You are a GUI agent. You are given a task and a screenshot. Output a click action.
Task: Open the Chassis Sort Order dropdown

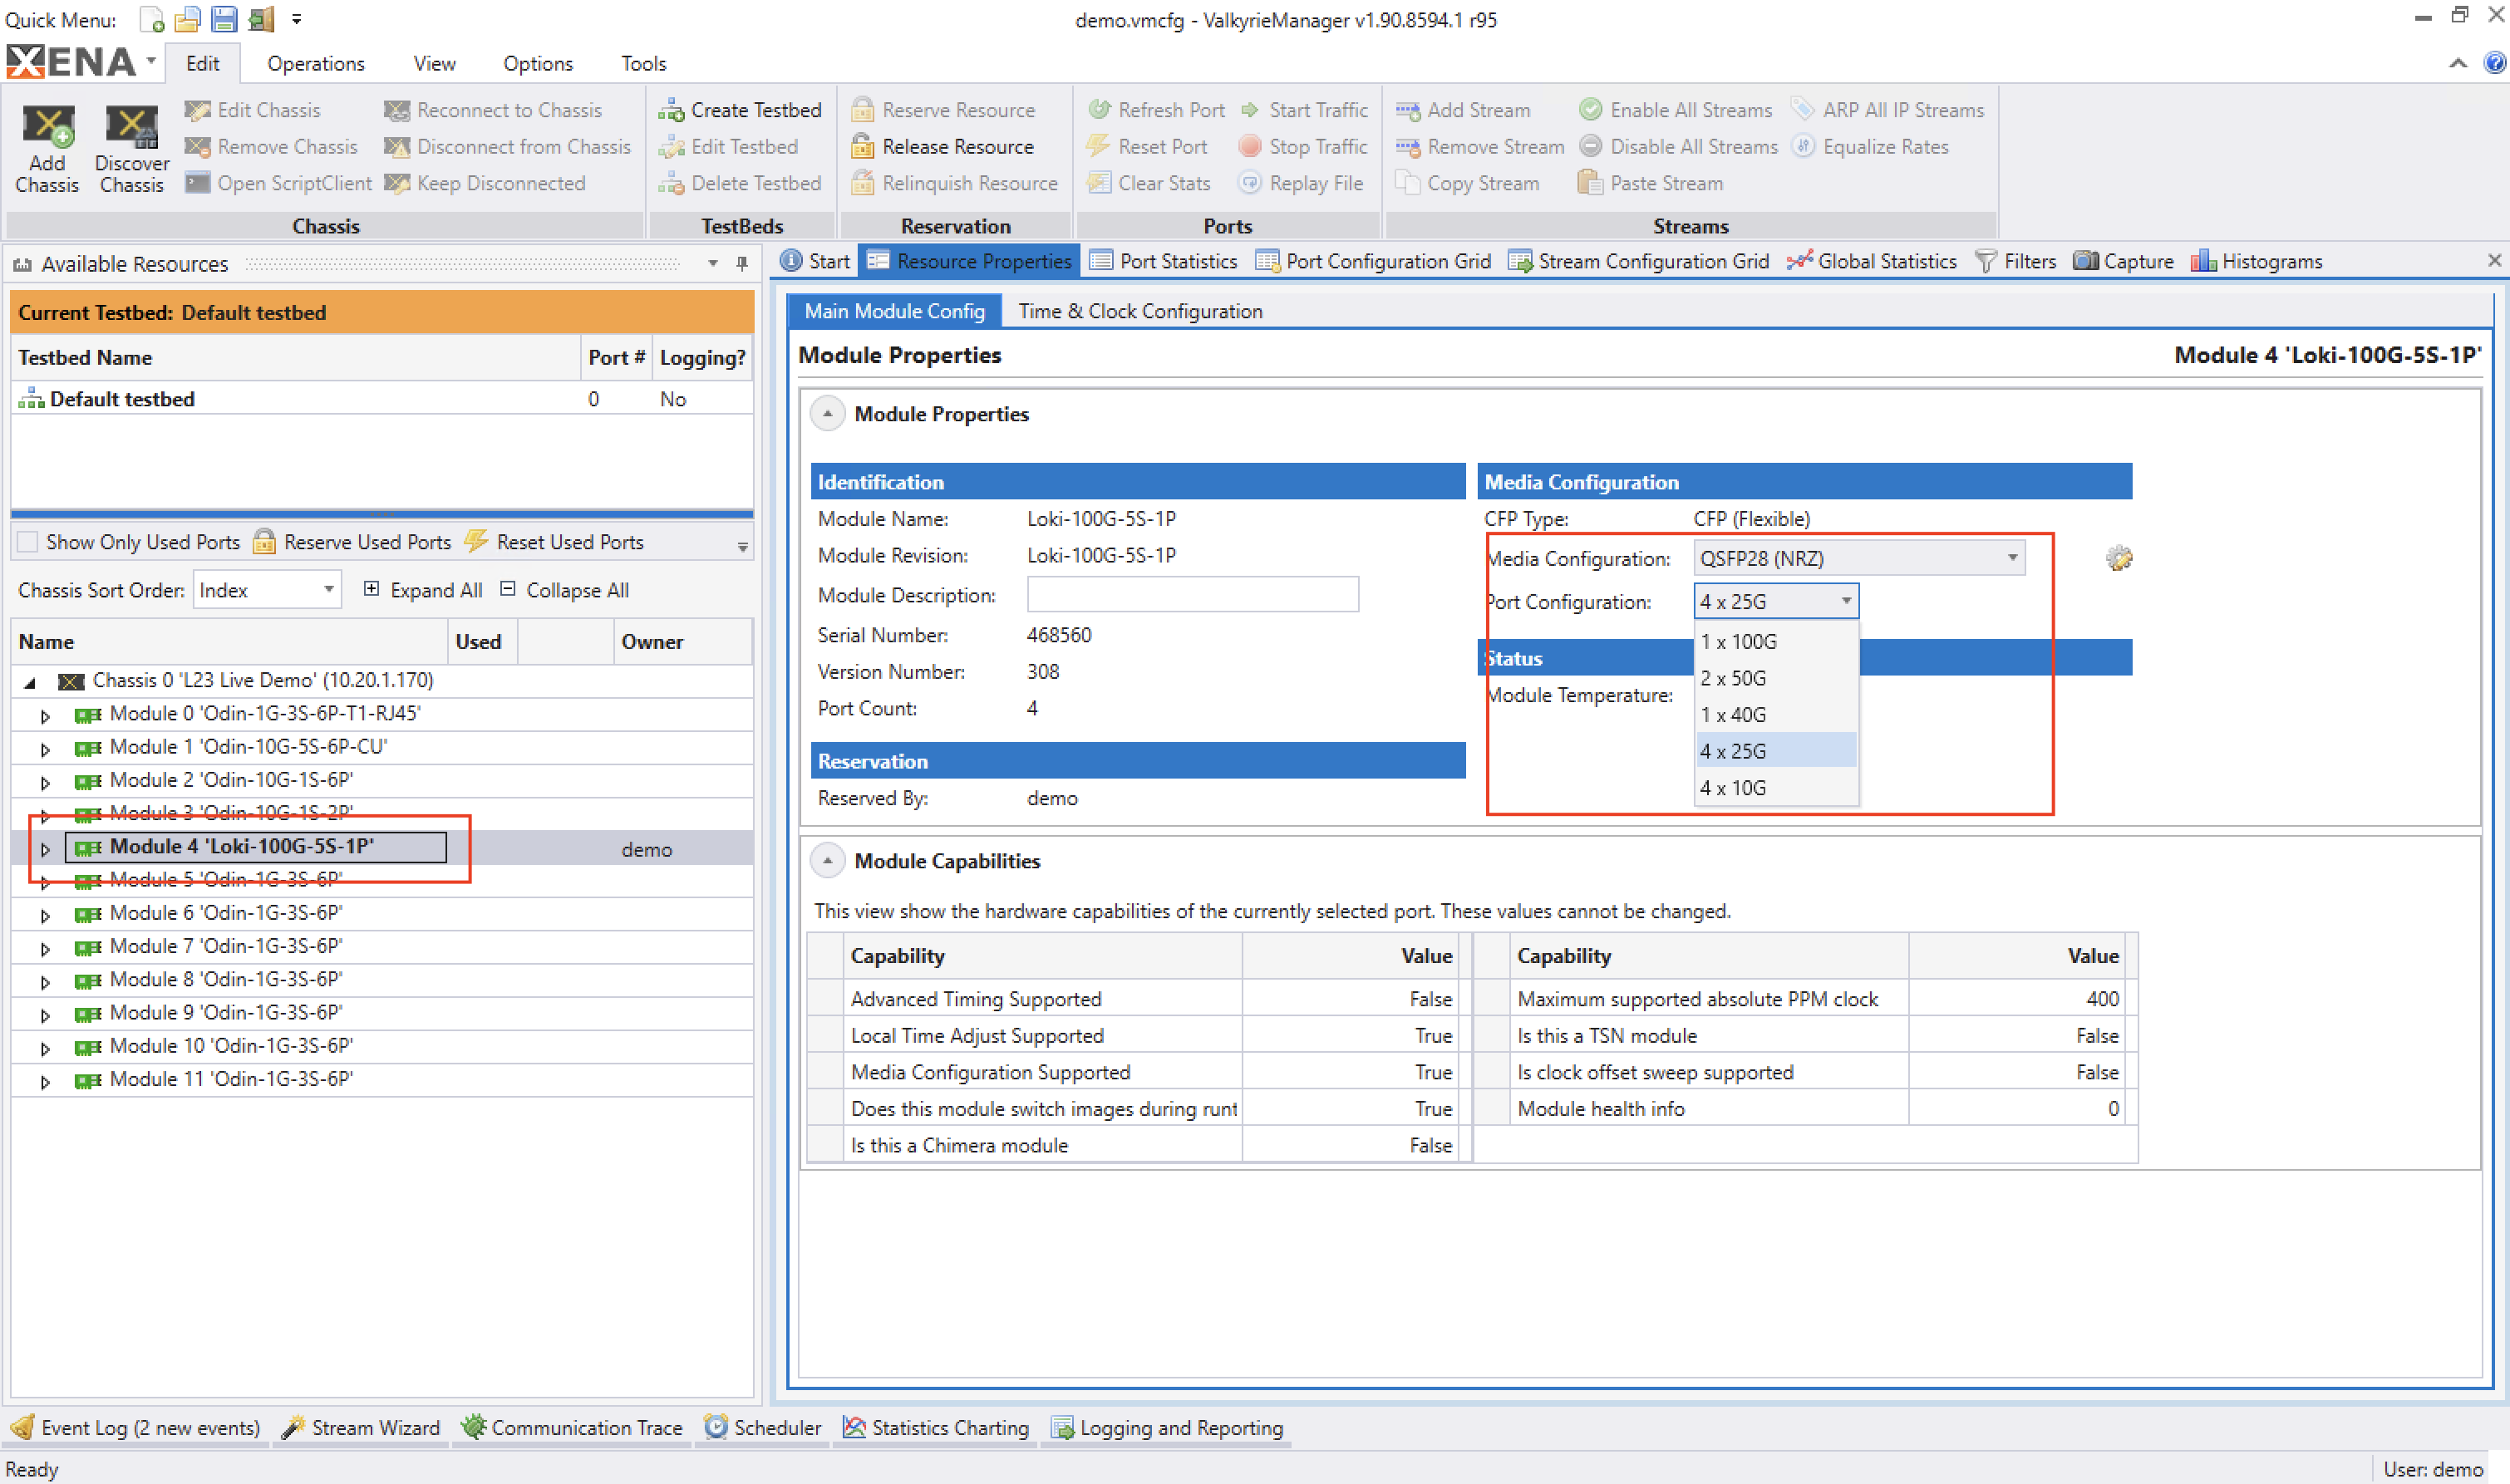coord(267,590)
